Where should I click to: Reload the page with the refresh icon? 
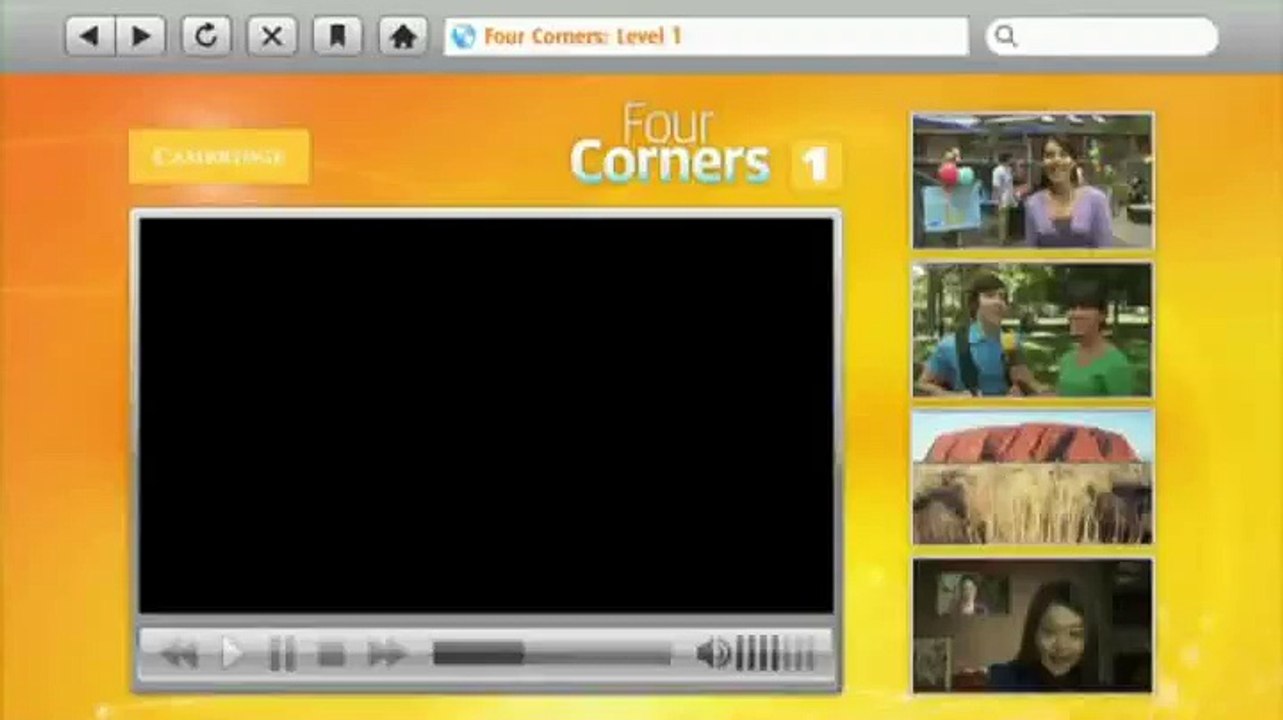click(206, 37)
